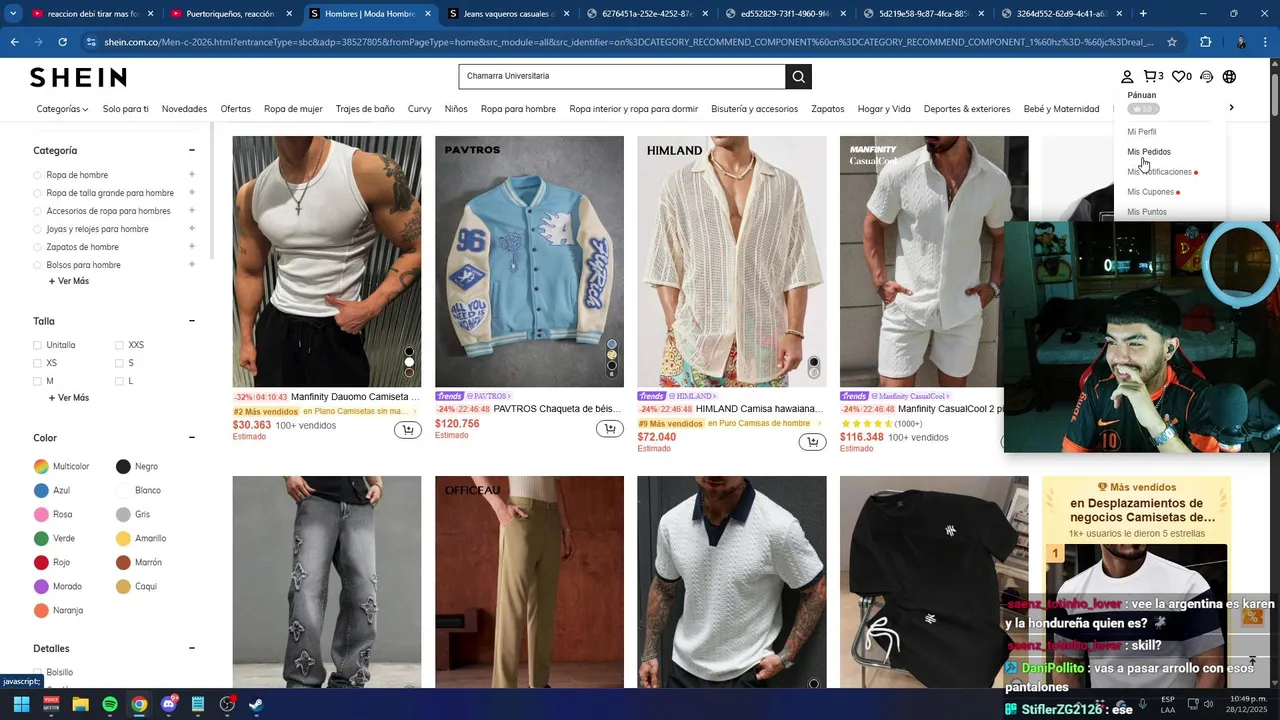Open the tab search dropdown arrow
The image size is (1280, 720).
[x=12, y=14]
